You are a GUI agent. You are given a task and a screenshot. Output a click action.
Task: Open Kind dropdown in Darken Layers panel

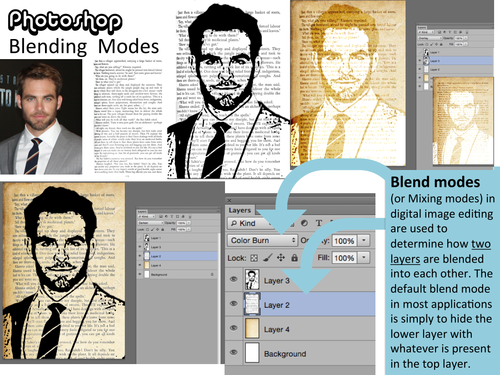pos(146,216)
